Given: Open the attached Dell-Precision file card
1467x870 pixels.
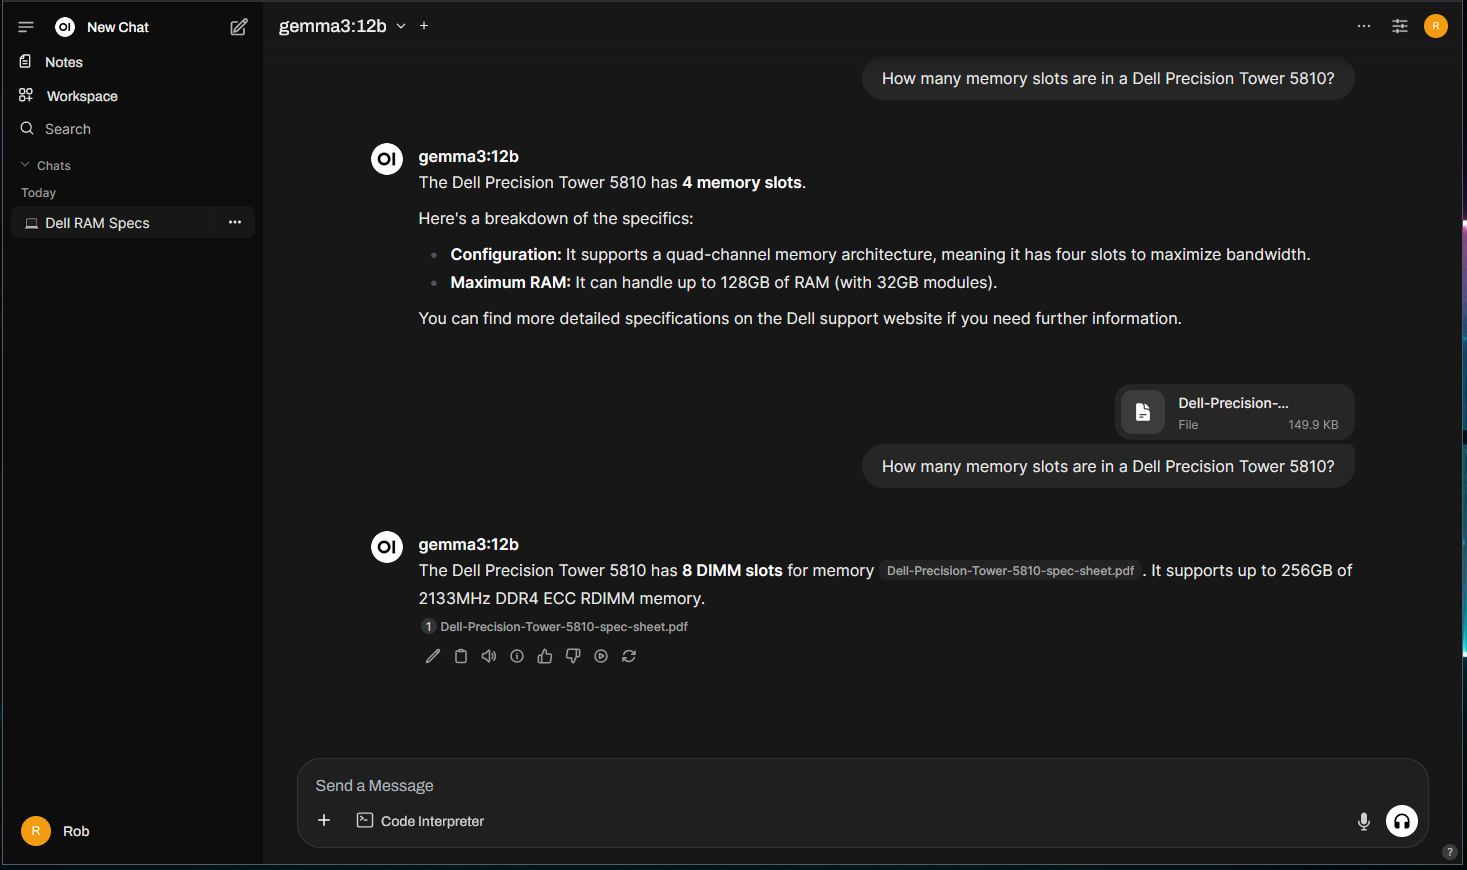Looking at the screenshot, I should [x=1235, y=412].
